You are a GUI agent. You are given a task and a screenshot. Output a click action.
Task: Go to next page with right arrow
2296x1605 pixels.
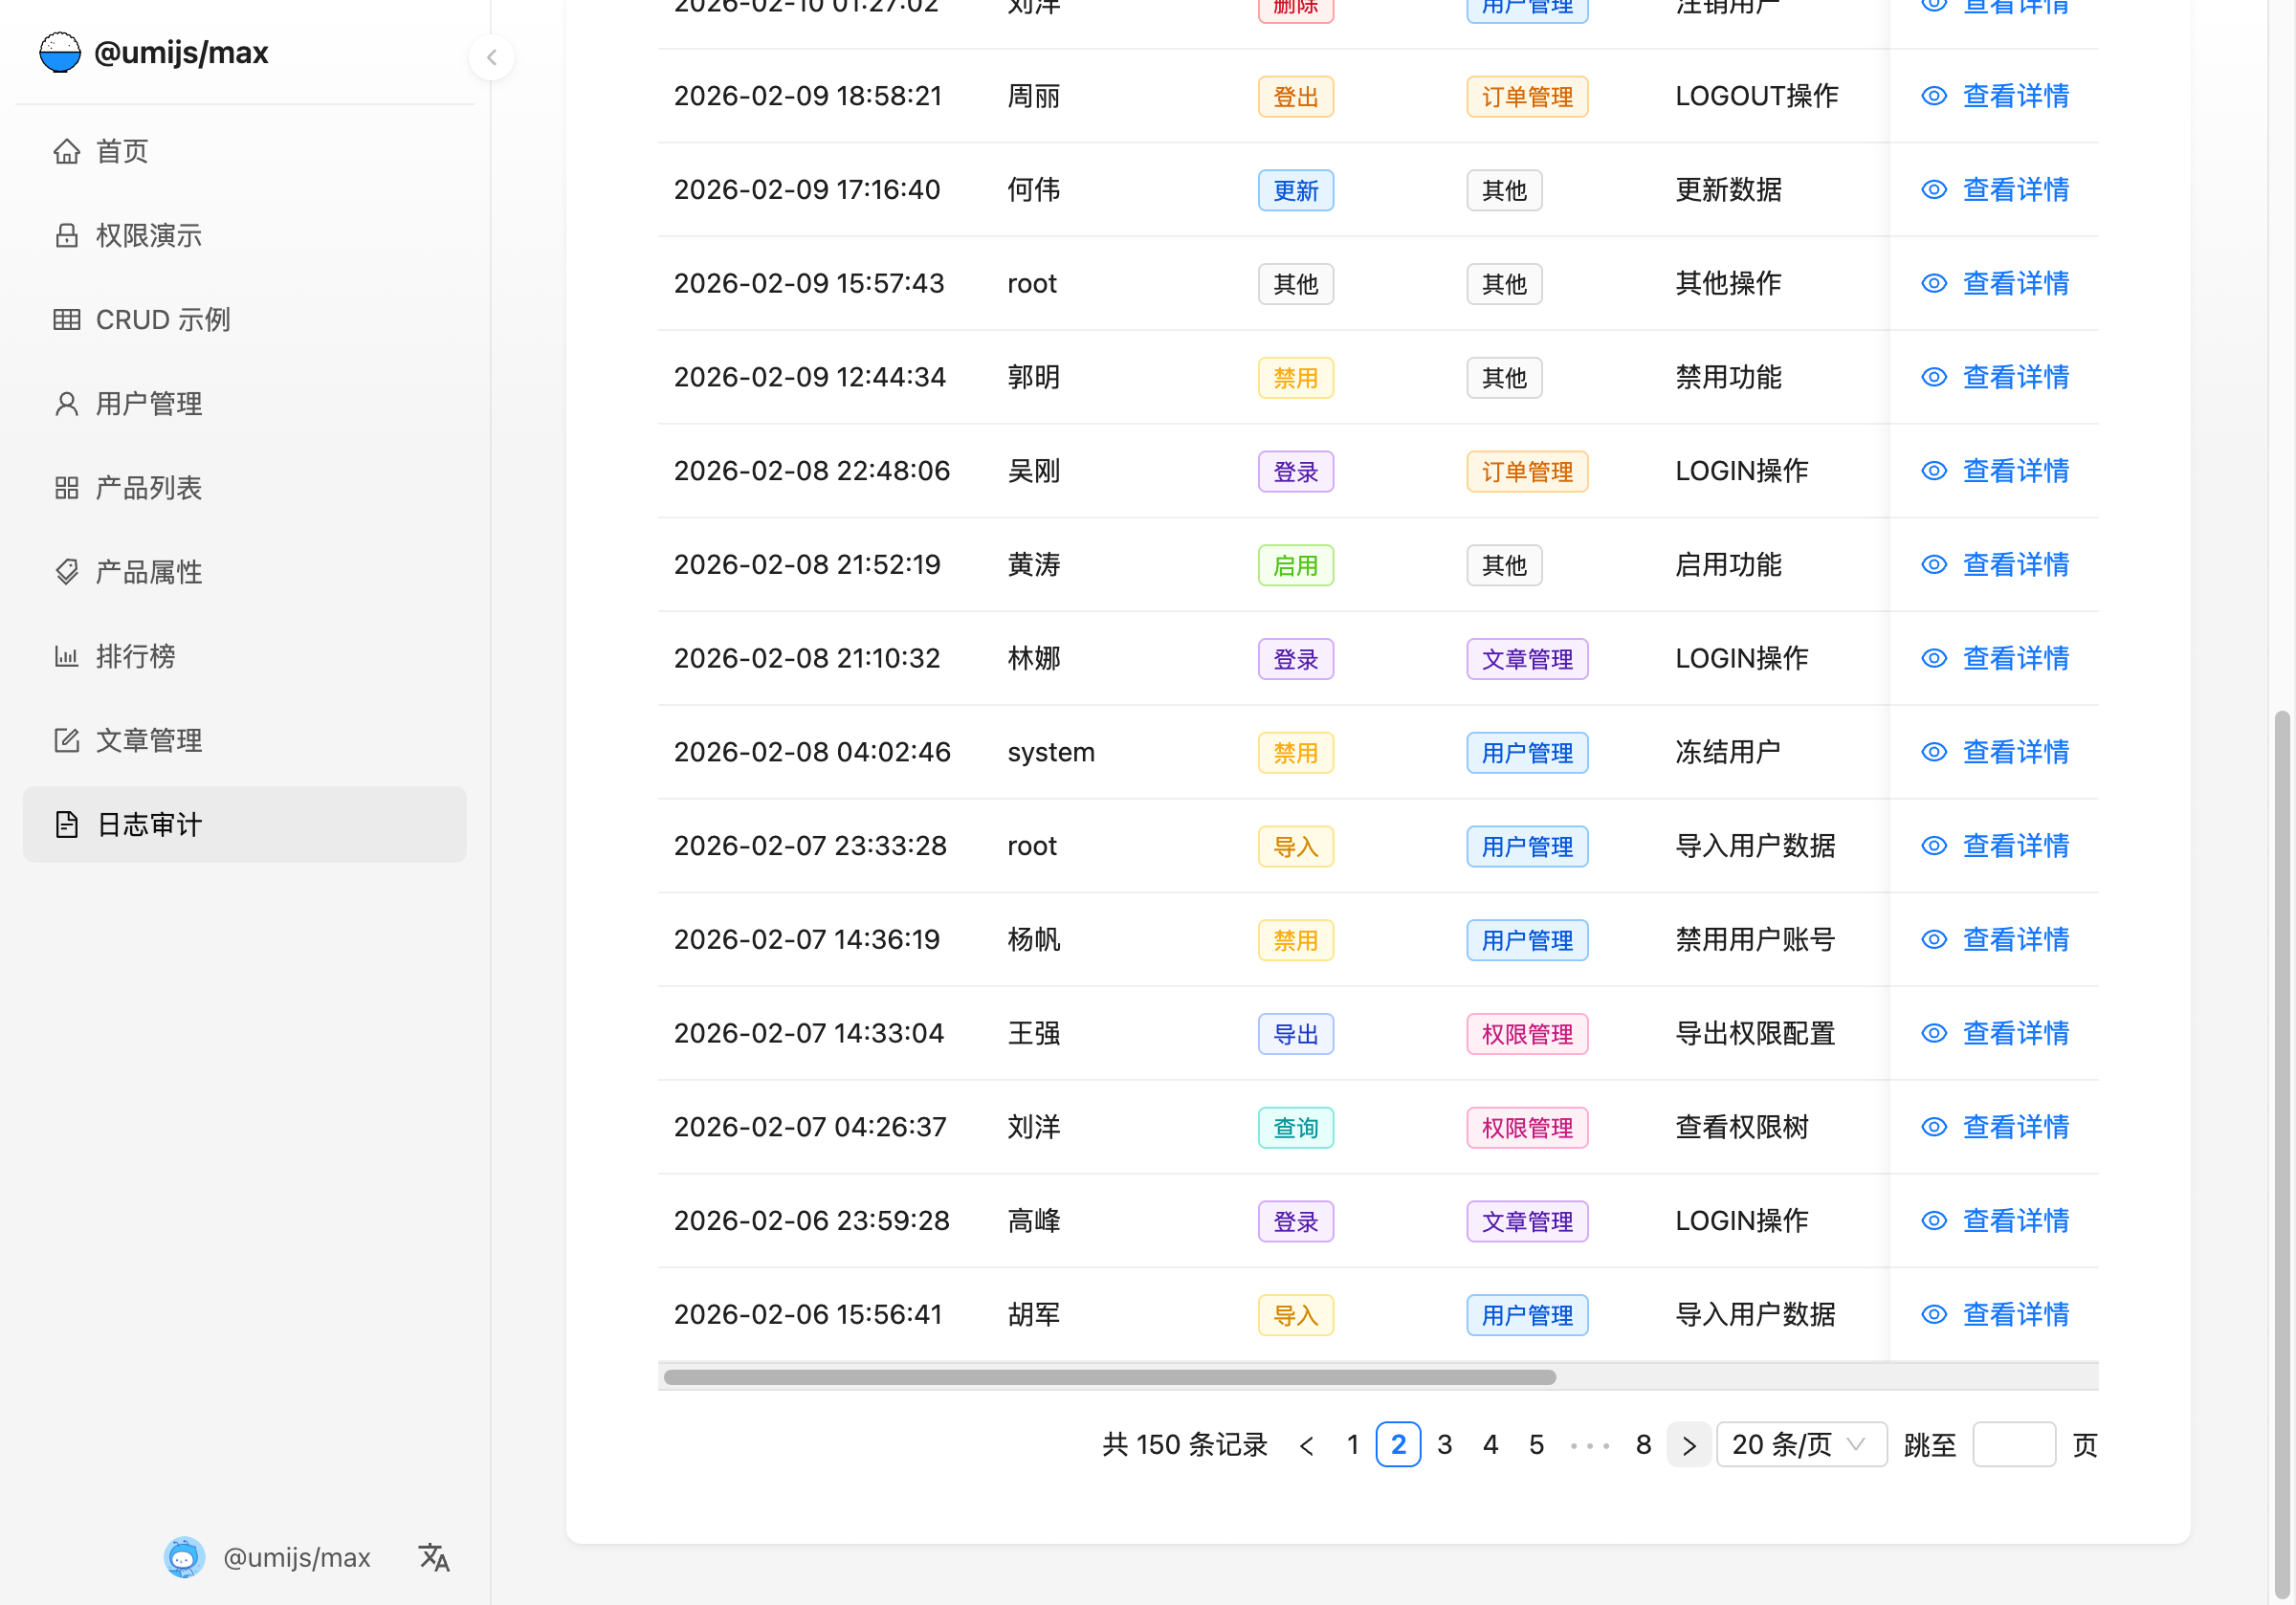[x=1689, y=1444]
